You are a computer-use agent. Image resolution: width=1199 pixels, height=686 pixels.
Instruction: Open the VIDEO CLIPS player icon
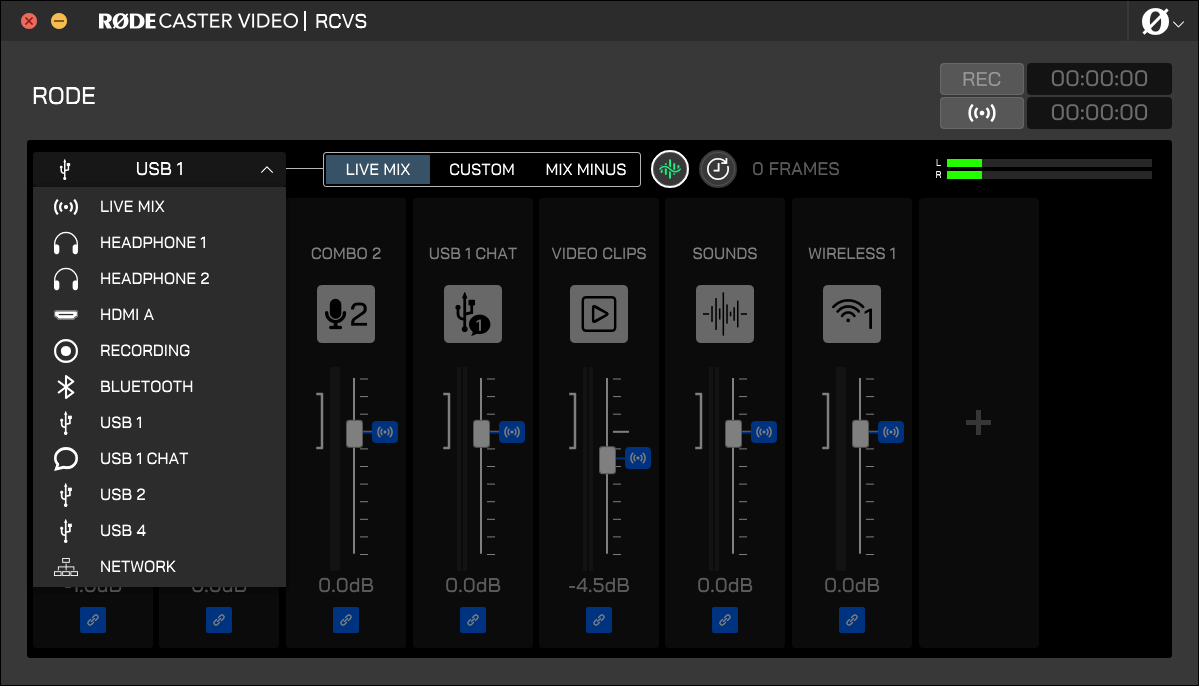click(598, 313)
